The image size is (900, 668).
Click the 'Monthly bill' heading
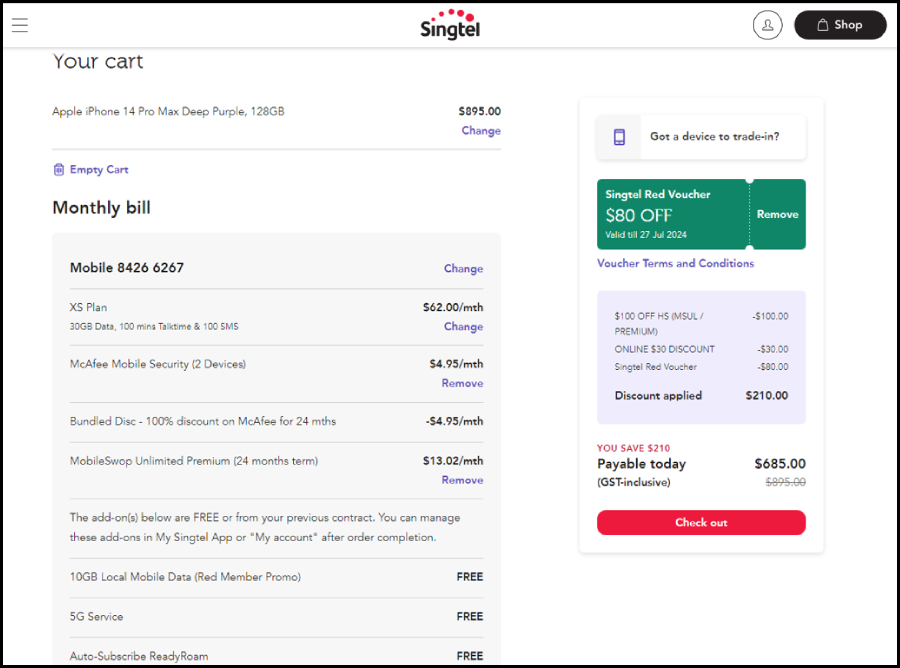coord(102,208)
